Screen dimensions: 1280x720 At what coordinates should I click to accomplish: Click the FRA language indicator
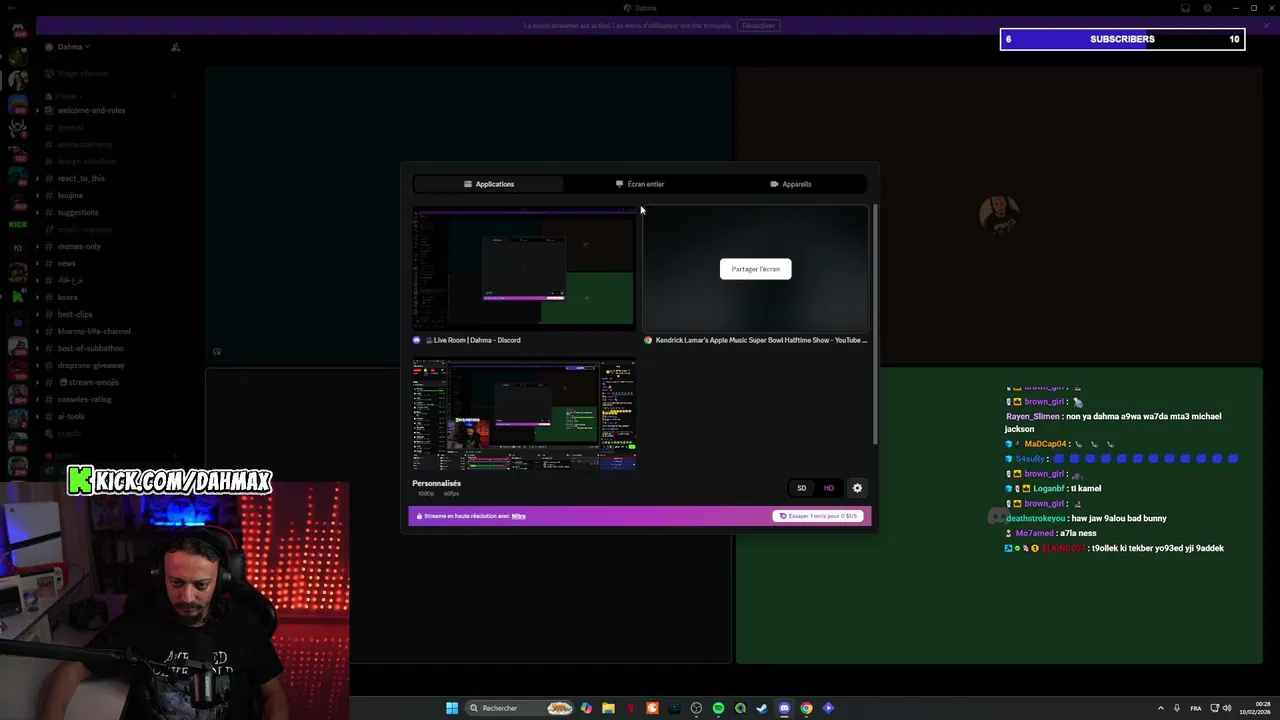click(x=1196, y=708)
